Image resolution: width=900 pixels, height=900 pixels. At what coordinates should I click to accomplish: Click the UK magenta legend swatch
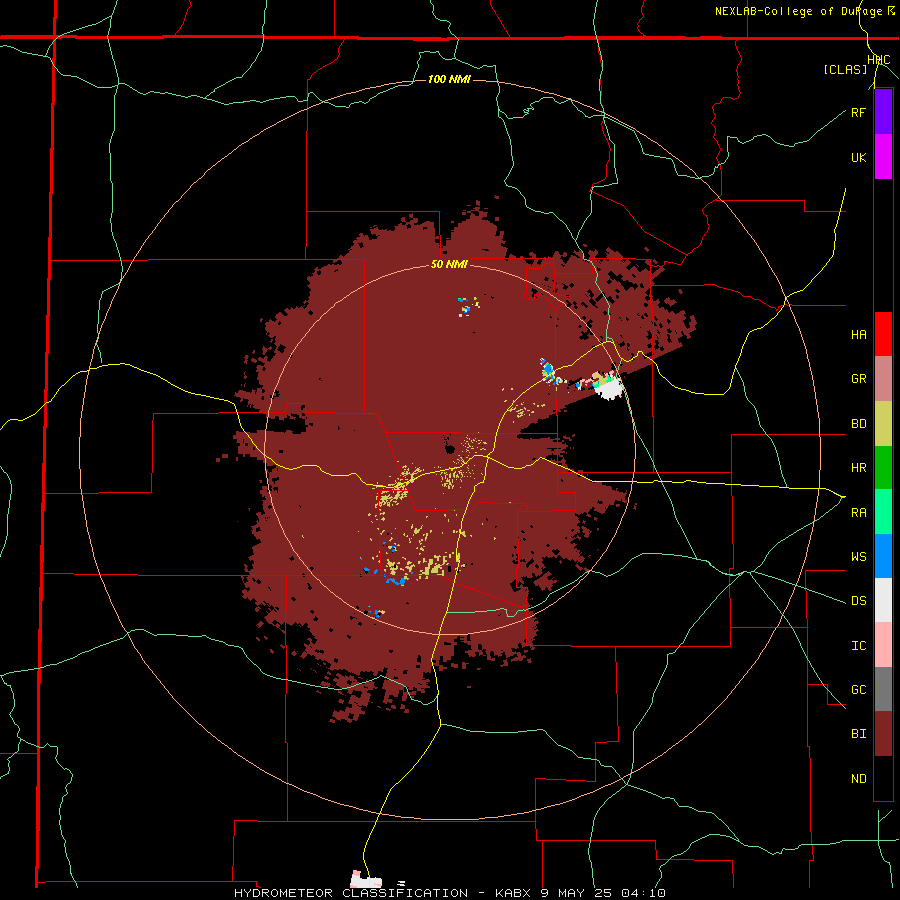click(883, 157)
